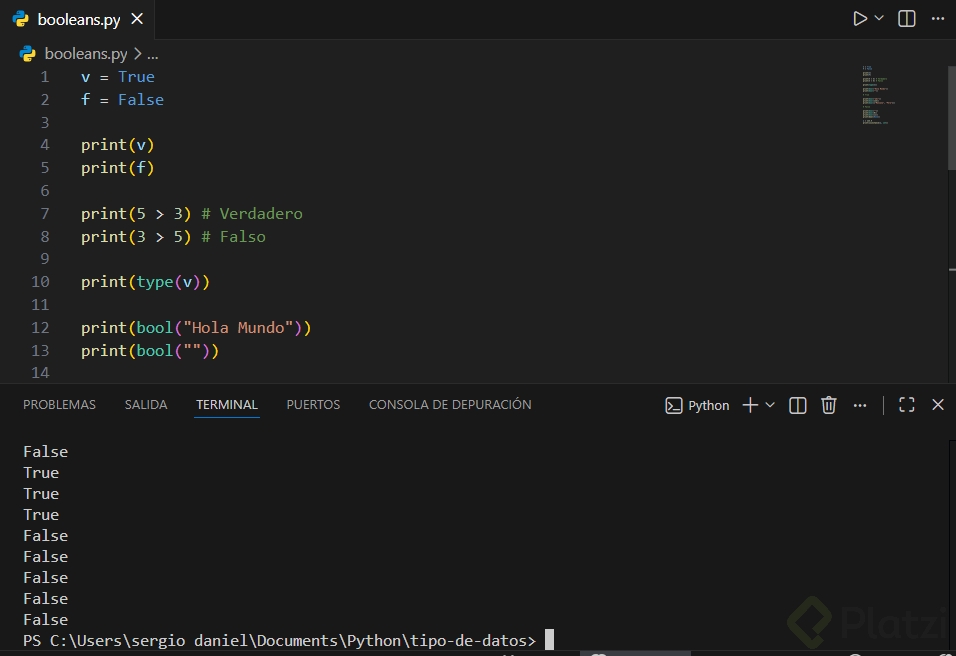Open the CONSOLA DE DEPURACIÓN tab
The width and height of the screenshot is (956, 656).
tap(450, 405)
